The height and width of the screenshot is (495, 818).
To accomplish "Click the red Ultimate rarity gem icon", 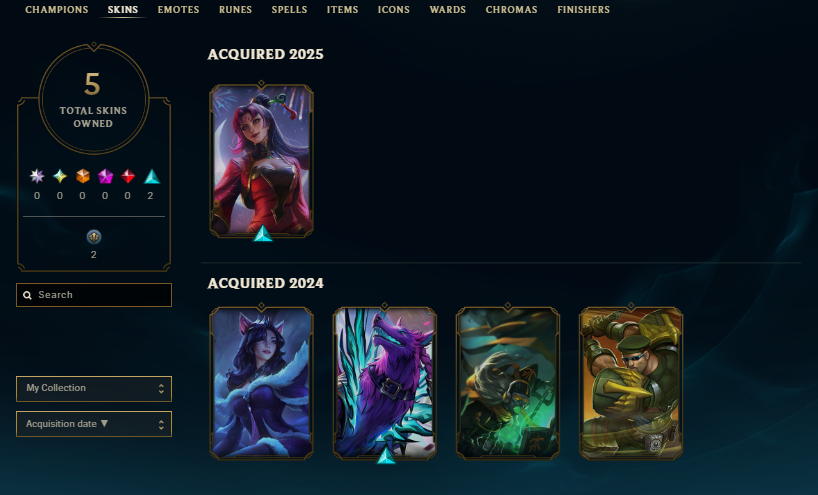I will tap(128, 176).
